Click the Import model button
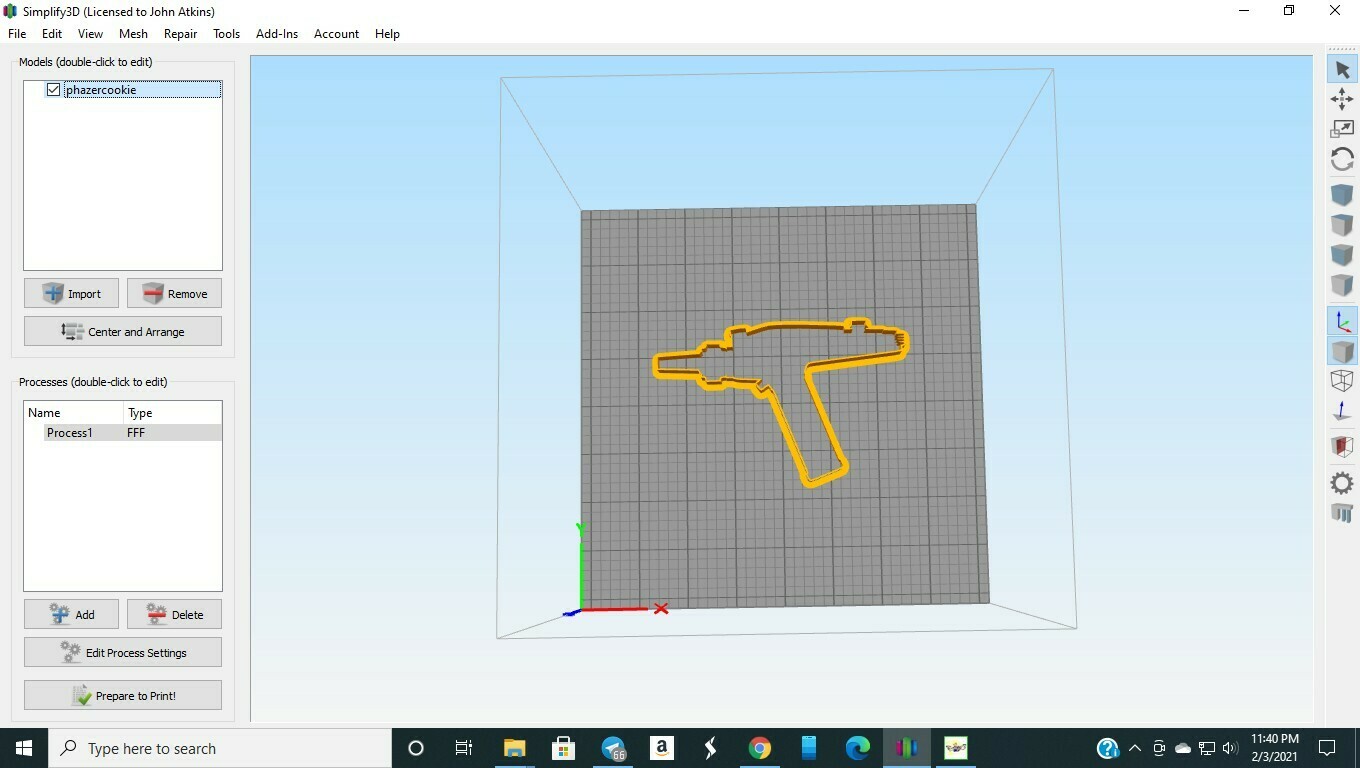Image resolution: width=1360 pixels, height=768 pixels. pos(71,293)
